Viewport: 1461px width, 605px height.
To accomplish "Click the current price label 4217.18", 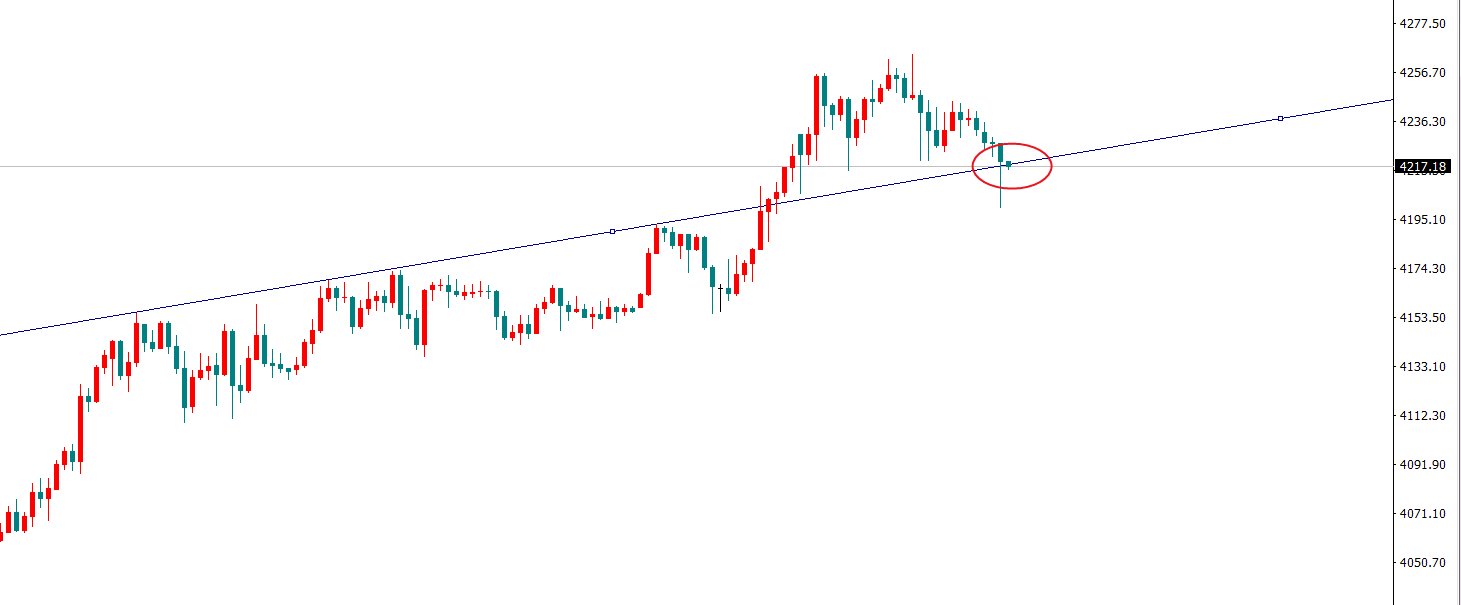I will point(1425,166).
